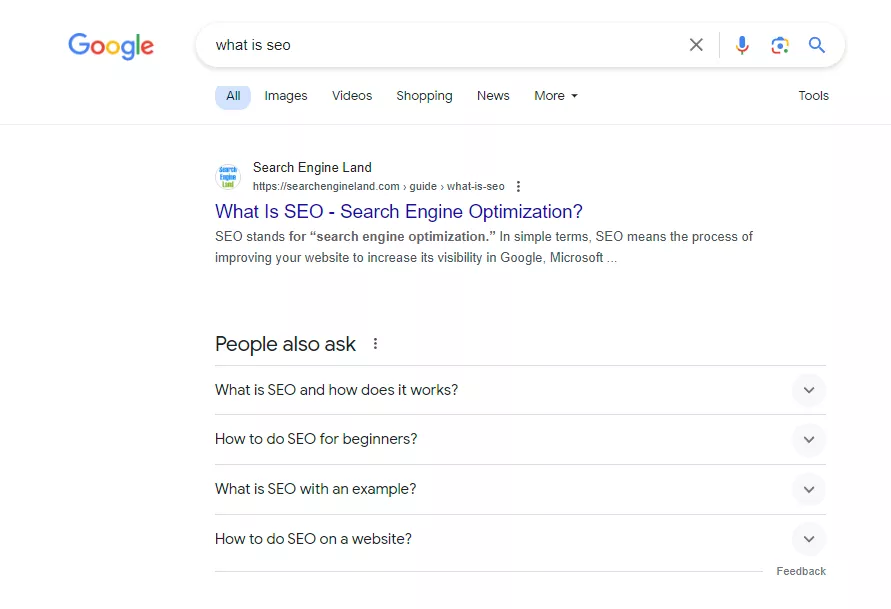Open Google Lens image search icon
The width and height of the screenshot is (891, 609).
click(780, 45)
